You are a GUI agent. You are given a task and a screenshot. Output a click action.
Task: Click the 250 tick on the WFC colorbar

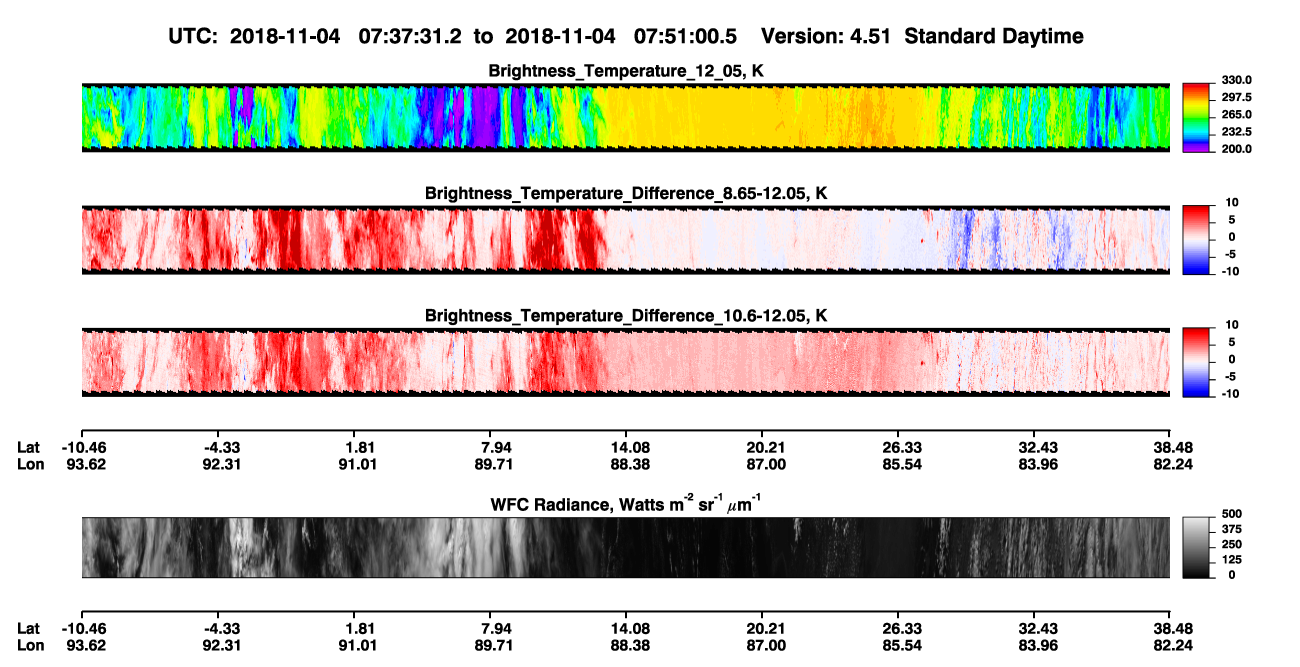pyautogui.click(x=1230, y=544)
